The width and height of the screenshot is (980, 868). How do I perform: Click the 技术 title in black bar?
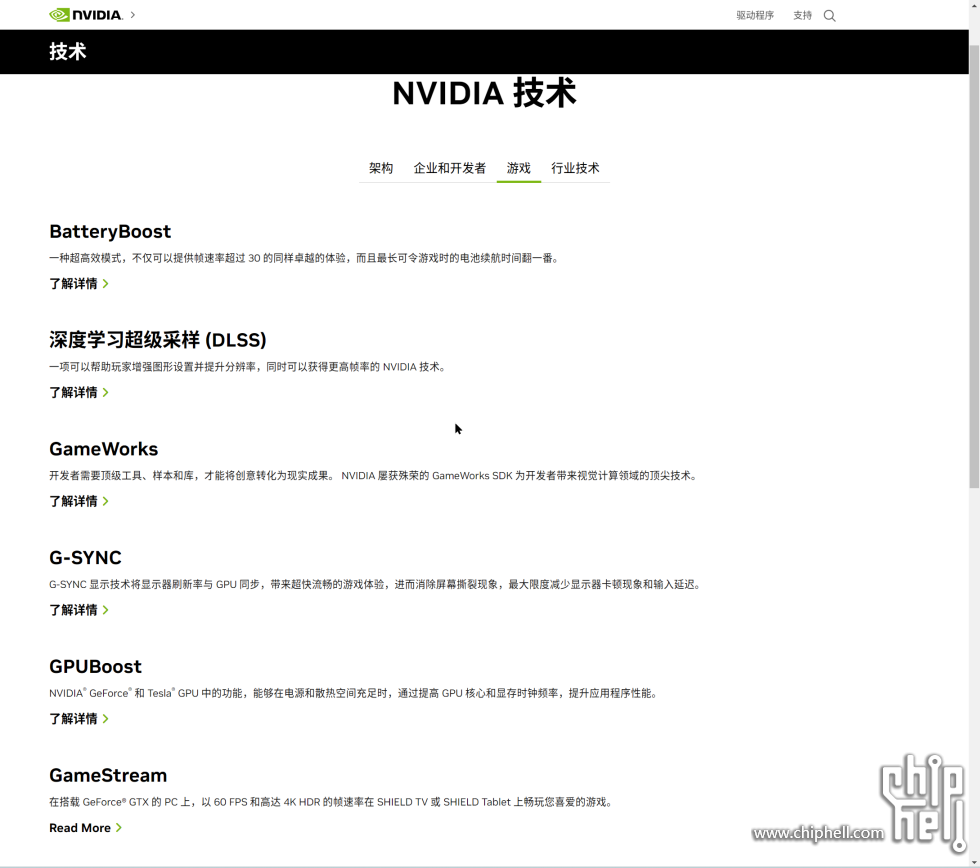(68, 51)
